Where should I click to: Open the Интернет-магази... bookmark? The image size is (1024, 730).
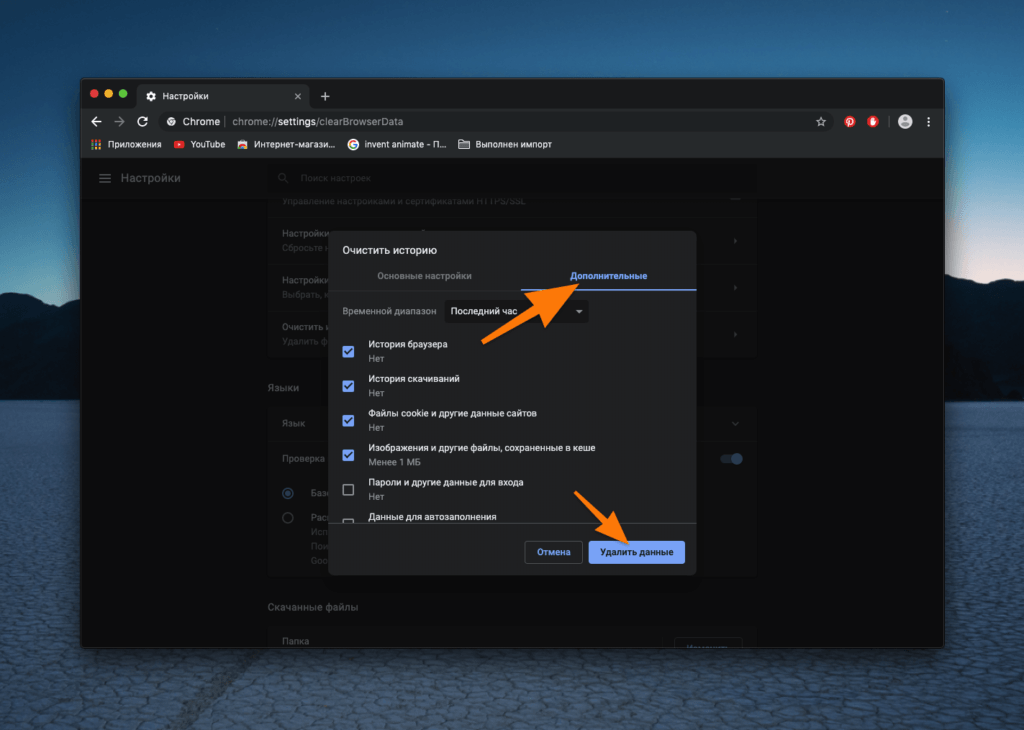click(286, 144)
